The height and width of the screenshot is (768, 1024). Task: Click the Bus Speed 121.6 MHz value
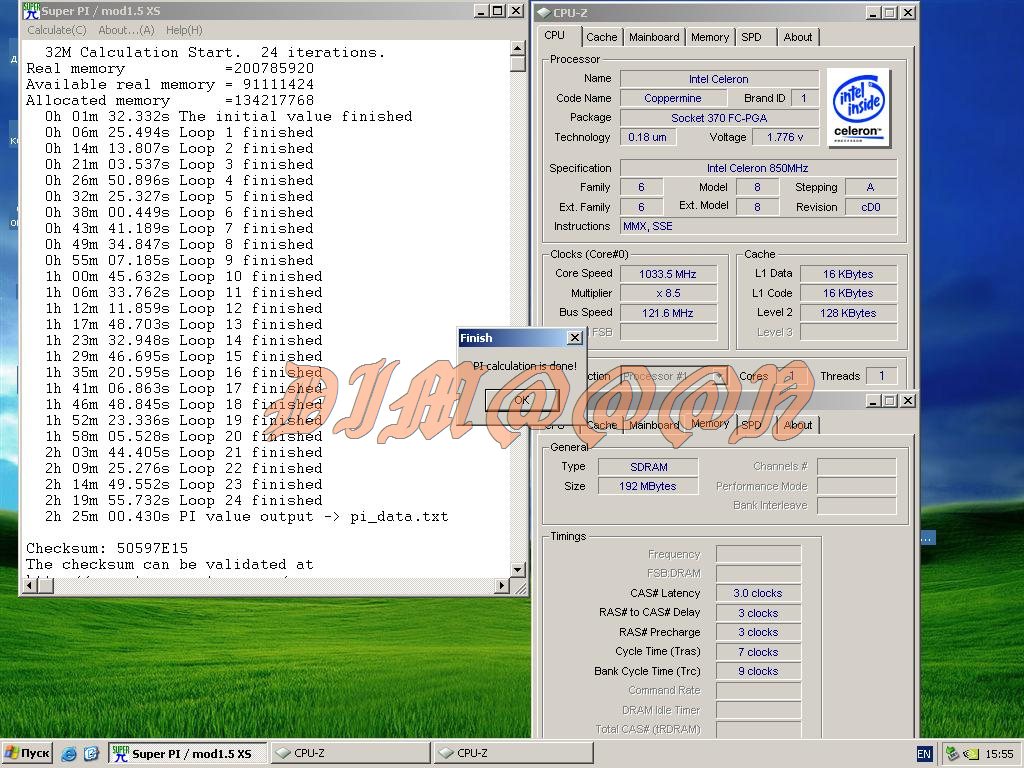coord(668,313)
